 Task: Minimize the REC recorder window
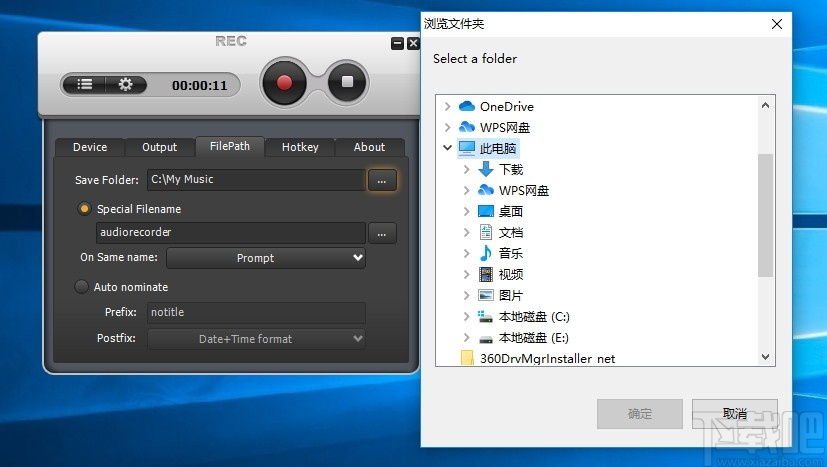[x=397, y=43]
